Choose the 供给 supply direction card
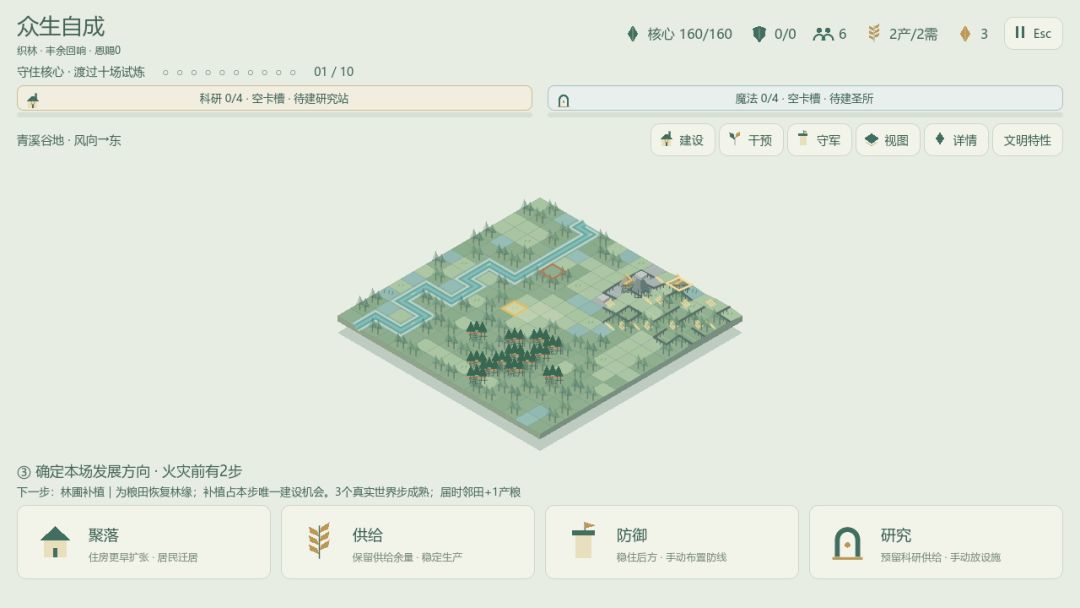The image size is (1080, 608). tap(408, 542)
